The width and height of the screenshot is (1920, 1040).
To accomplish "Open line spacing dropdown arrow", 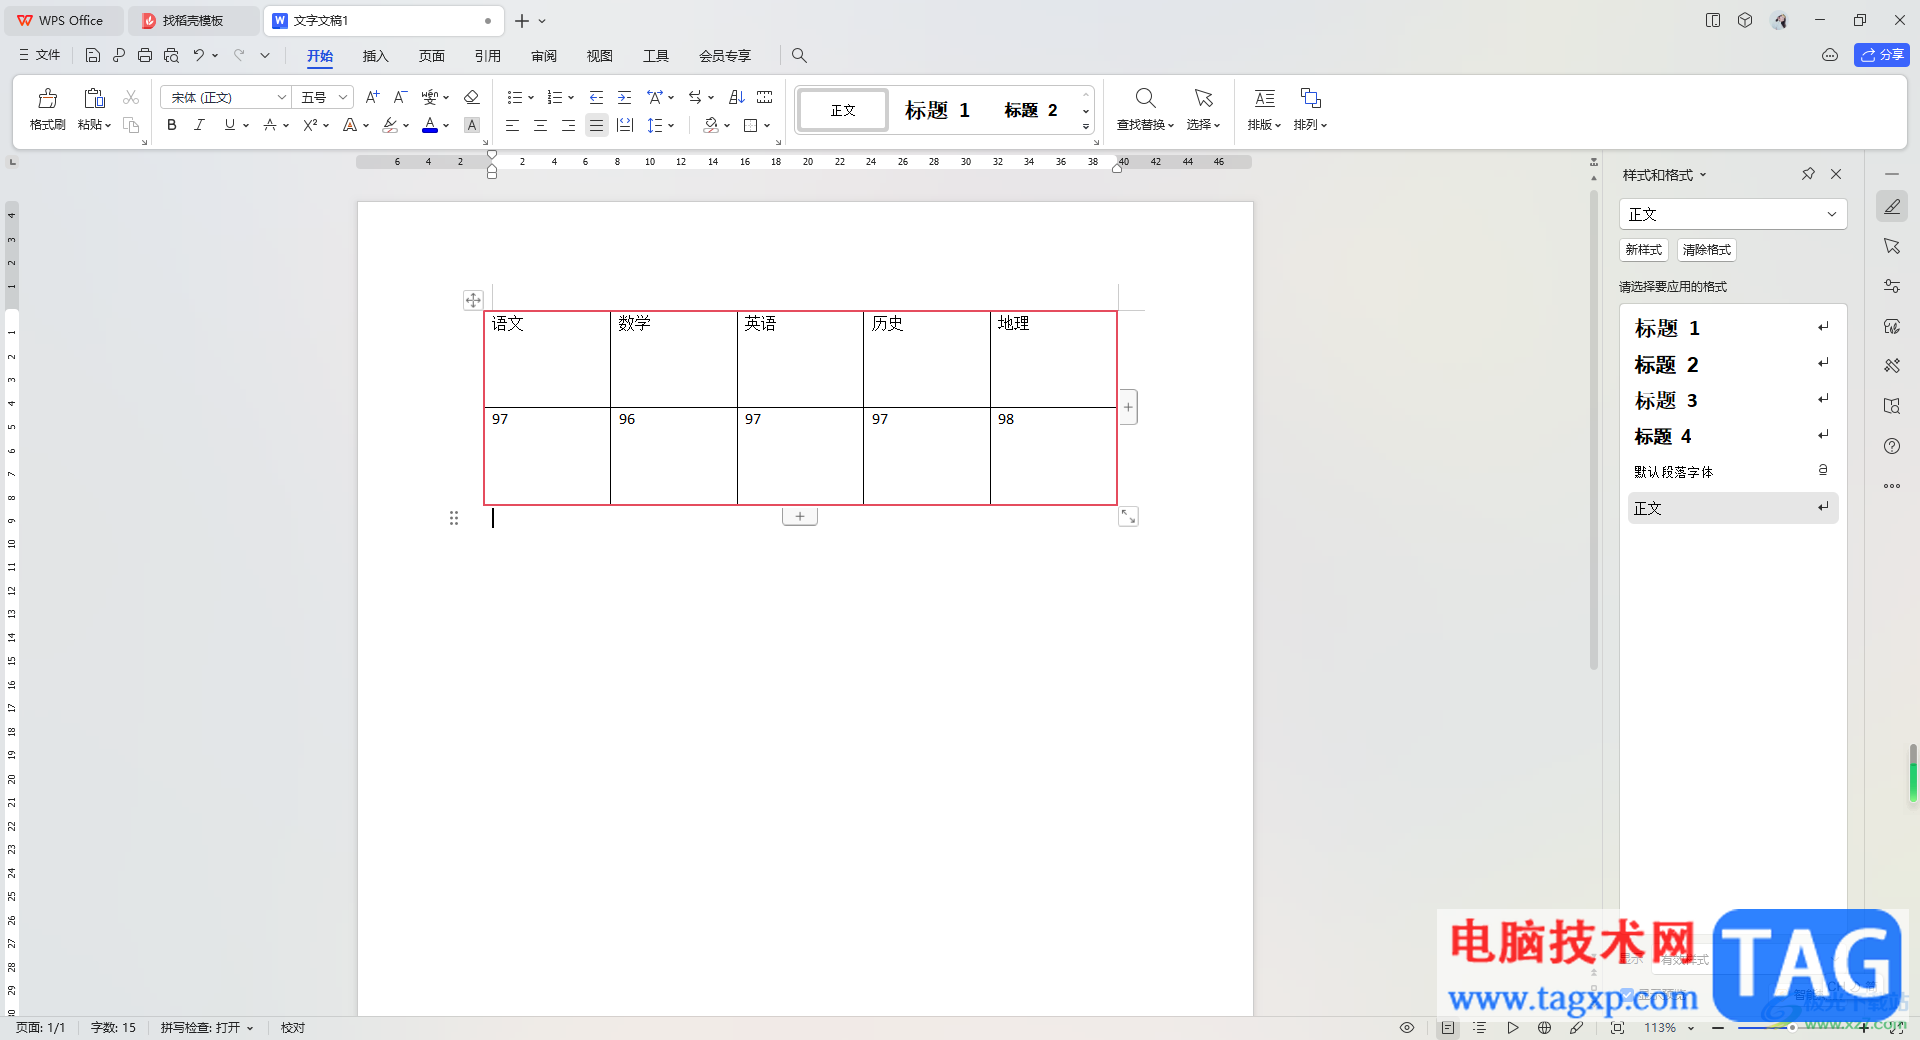I will tap(671, 125).
